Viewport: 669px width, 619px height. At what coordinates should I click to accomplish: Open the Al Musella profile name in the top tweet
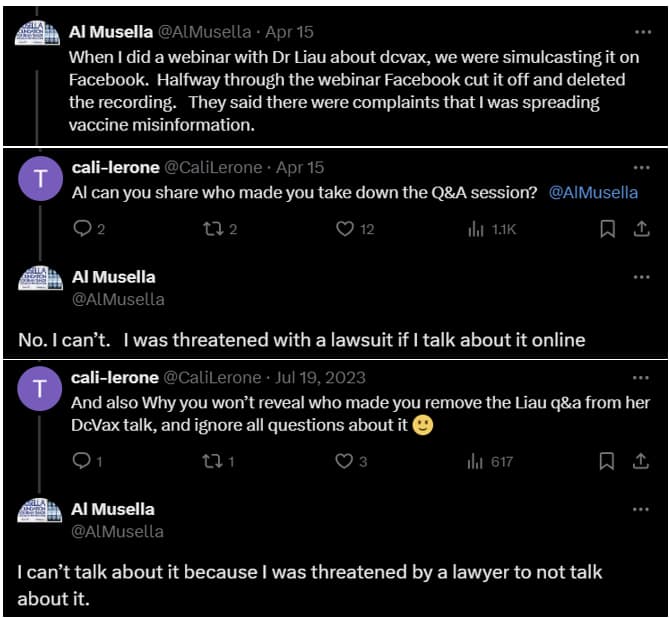click(x=110, y=32)
